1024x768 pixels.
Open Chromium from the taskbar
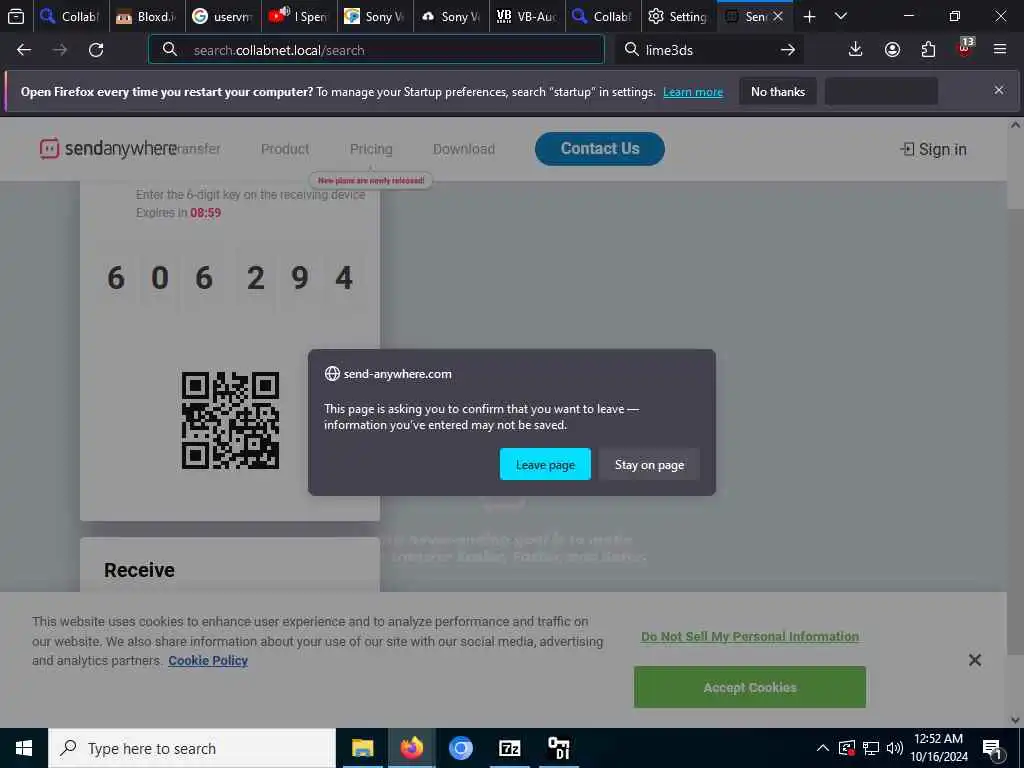pos(460,748)
